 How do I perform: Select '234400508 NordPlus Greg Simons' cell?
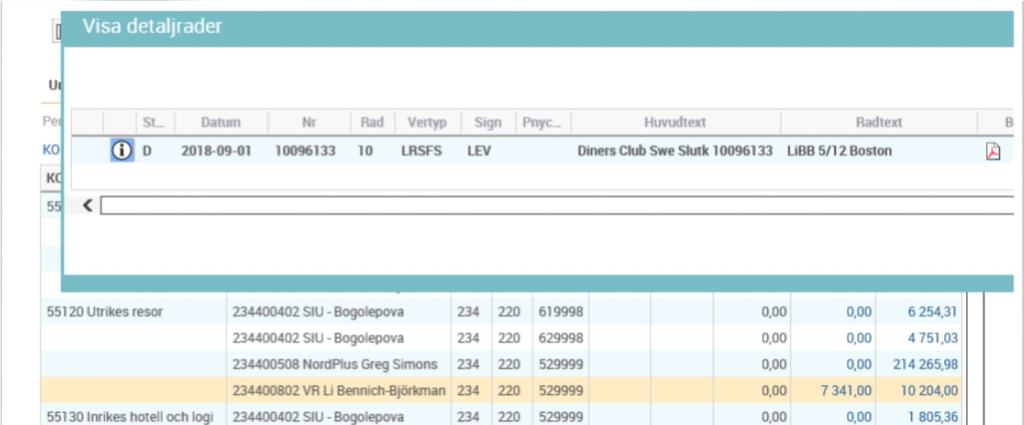[x=334, y=364]
